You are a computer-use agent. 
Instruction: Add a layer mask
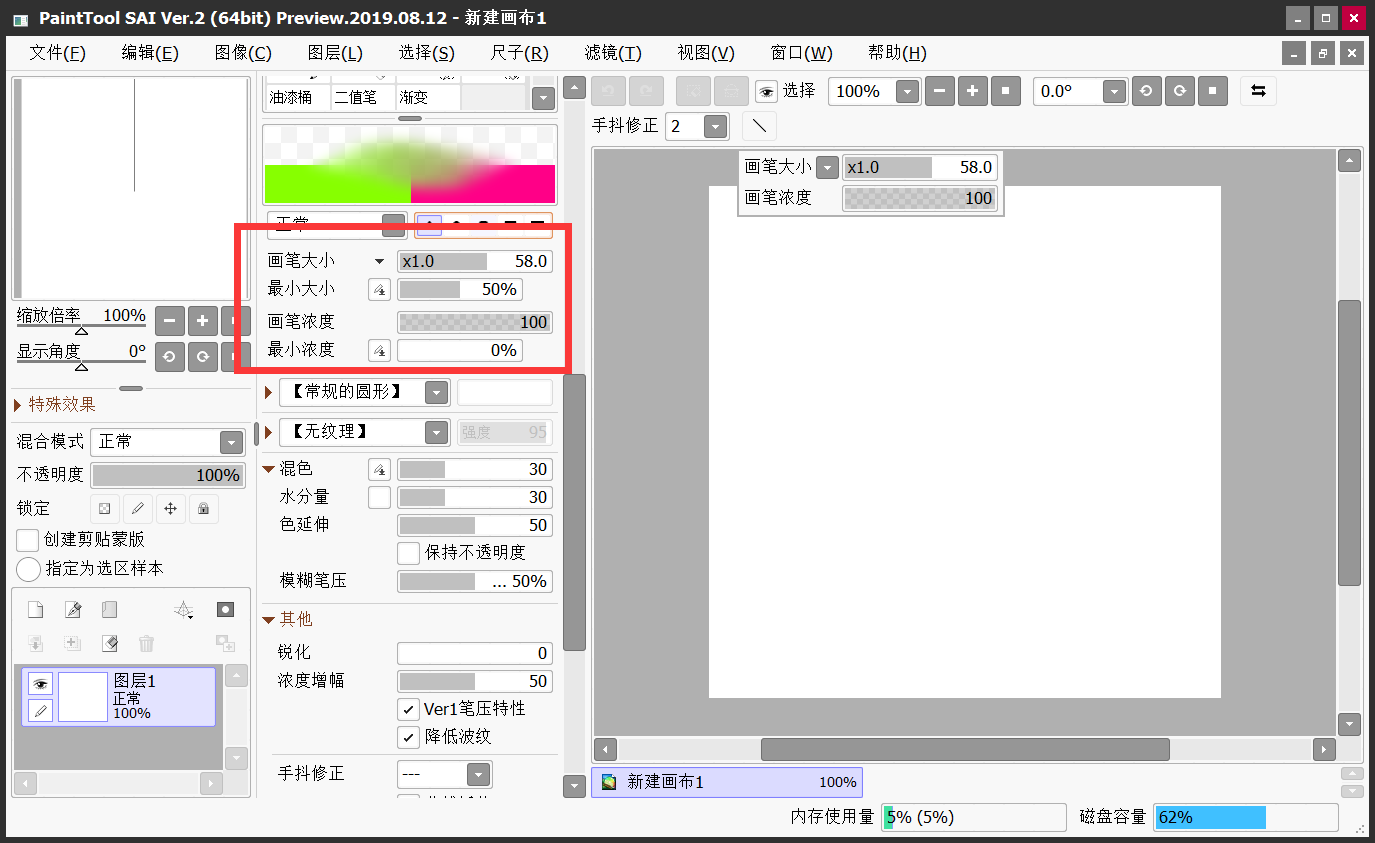(x=226, y=610)
